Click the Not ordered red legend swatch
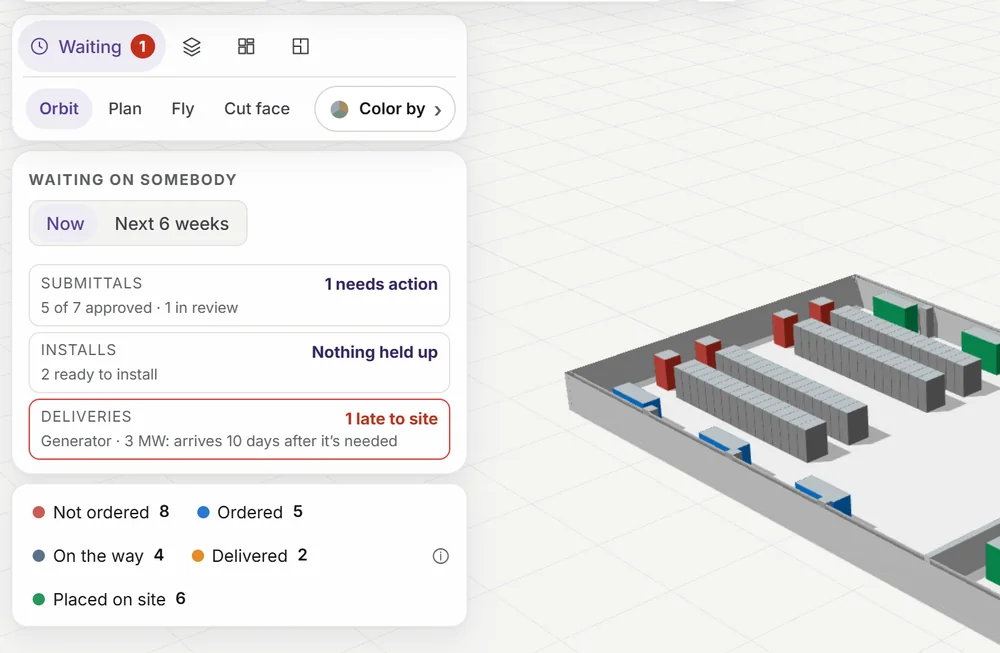This screenshot has height=653, width=1000. click(39, 512)
